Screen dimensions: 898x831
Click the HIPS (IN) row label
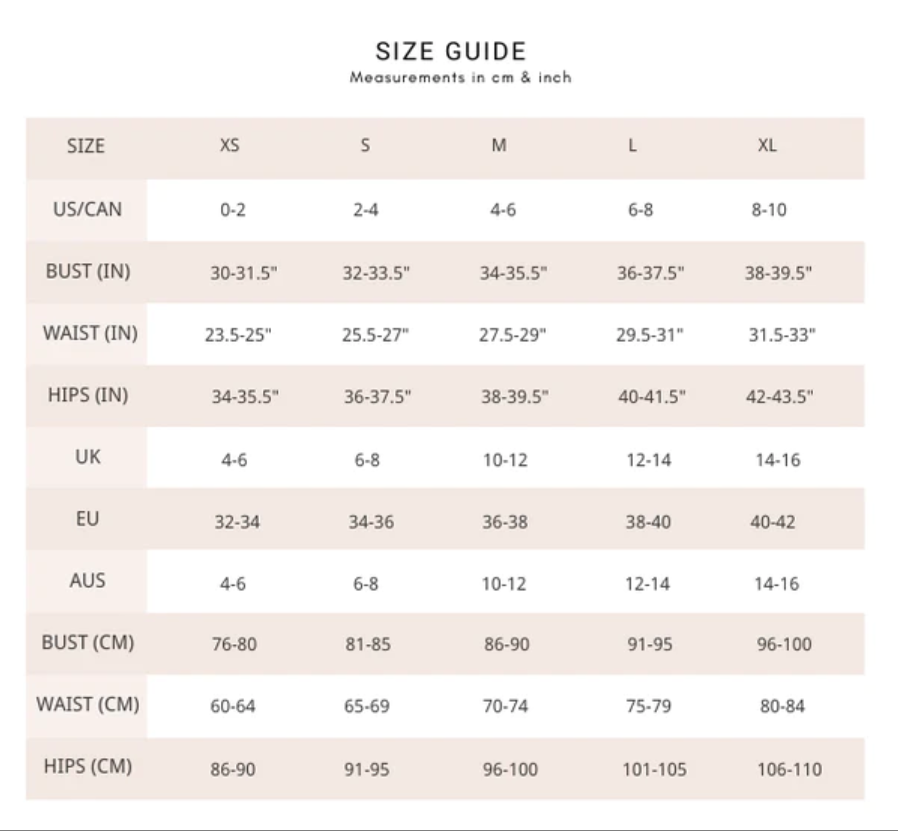[88, 395]
